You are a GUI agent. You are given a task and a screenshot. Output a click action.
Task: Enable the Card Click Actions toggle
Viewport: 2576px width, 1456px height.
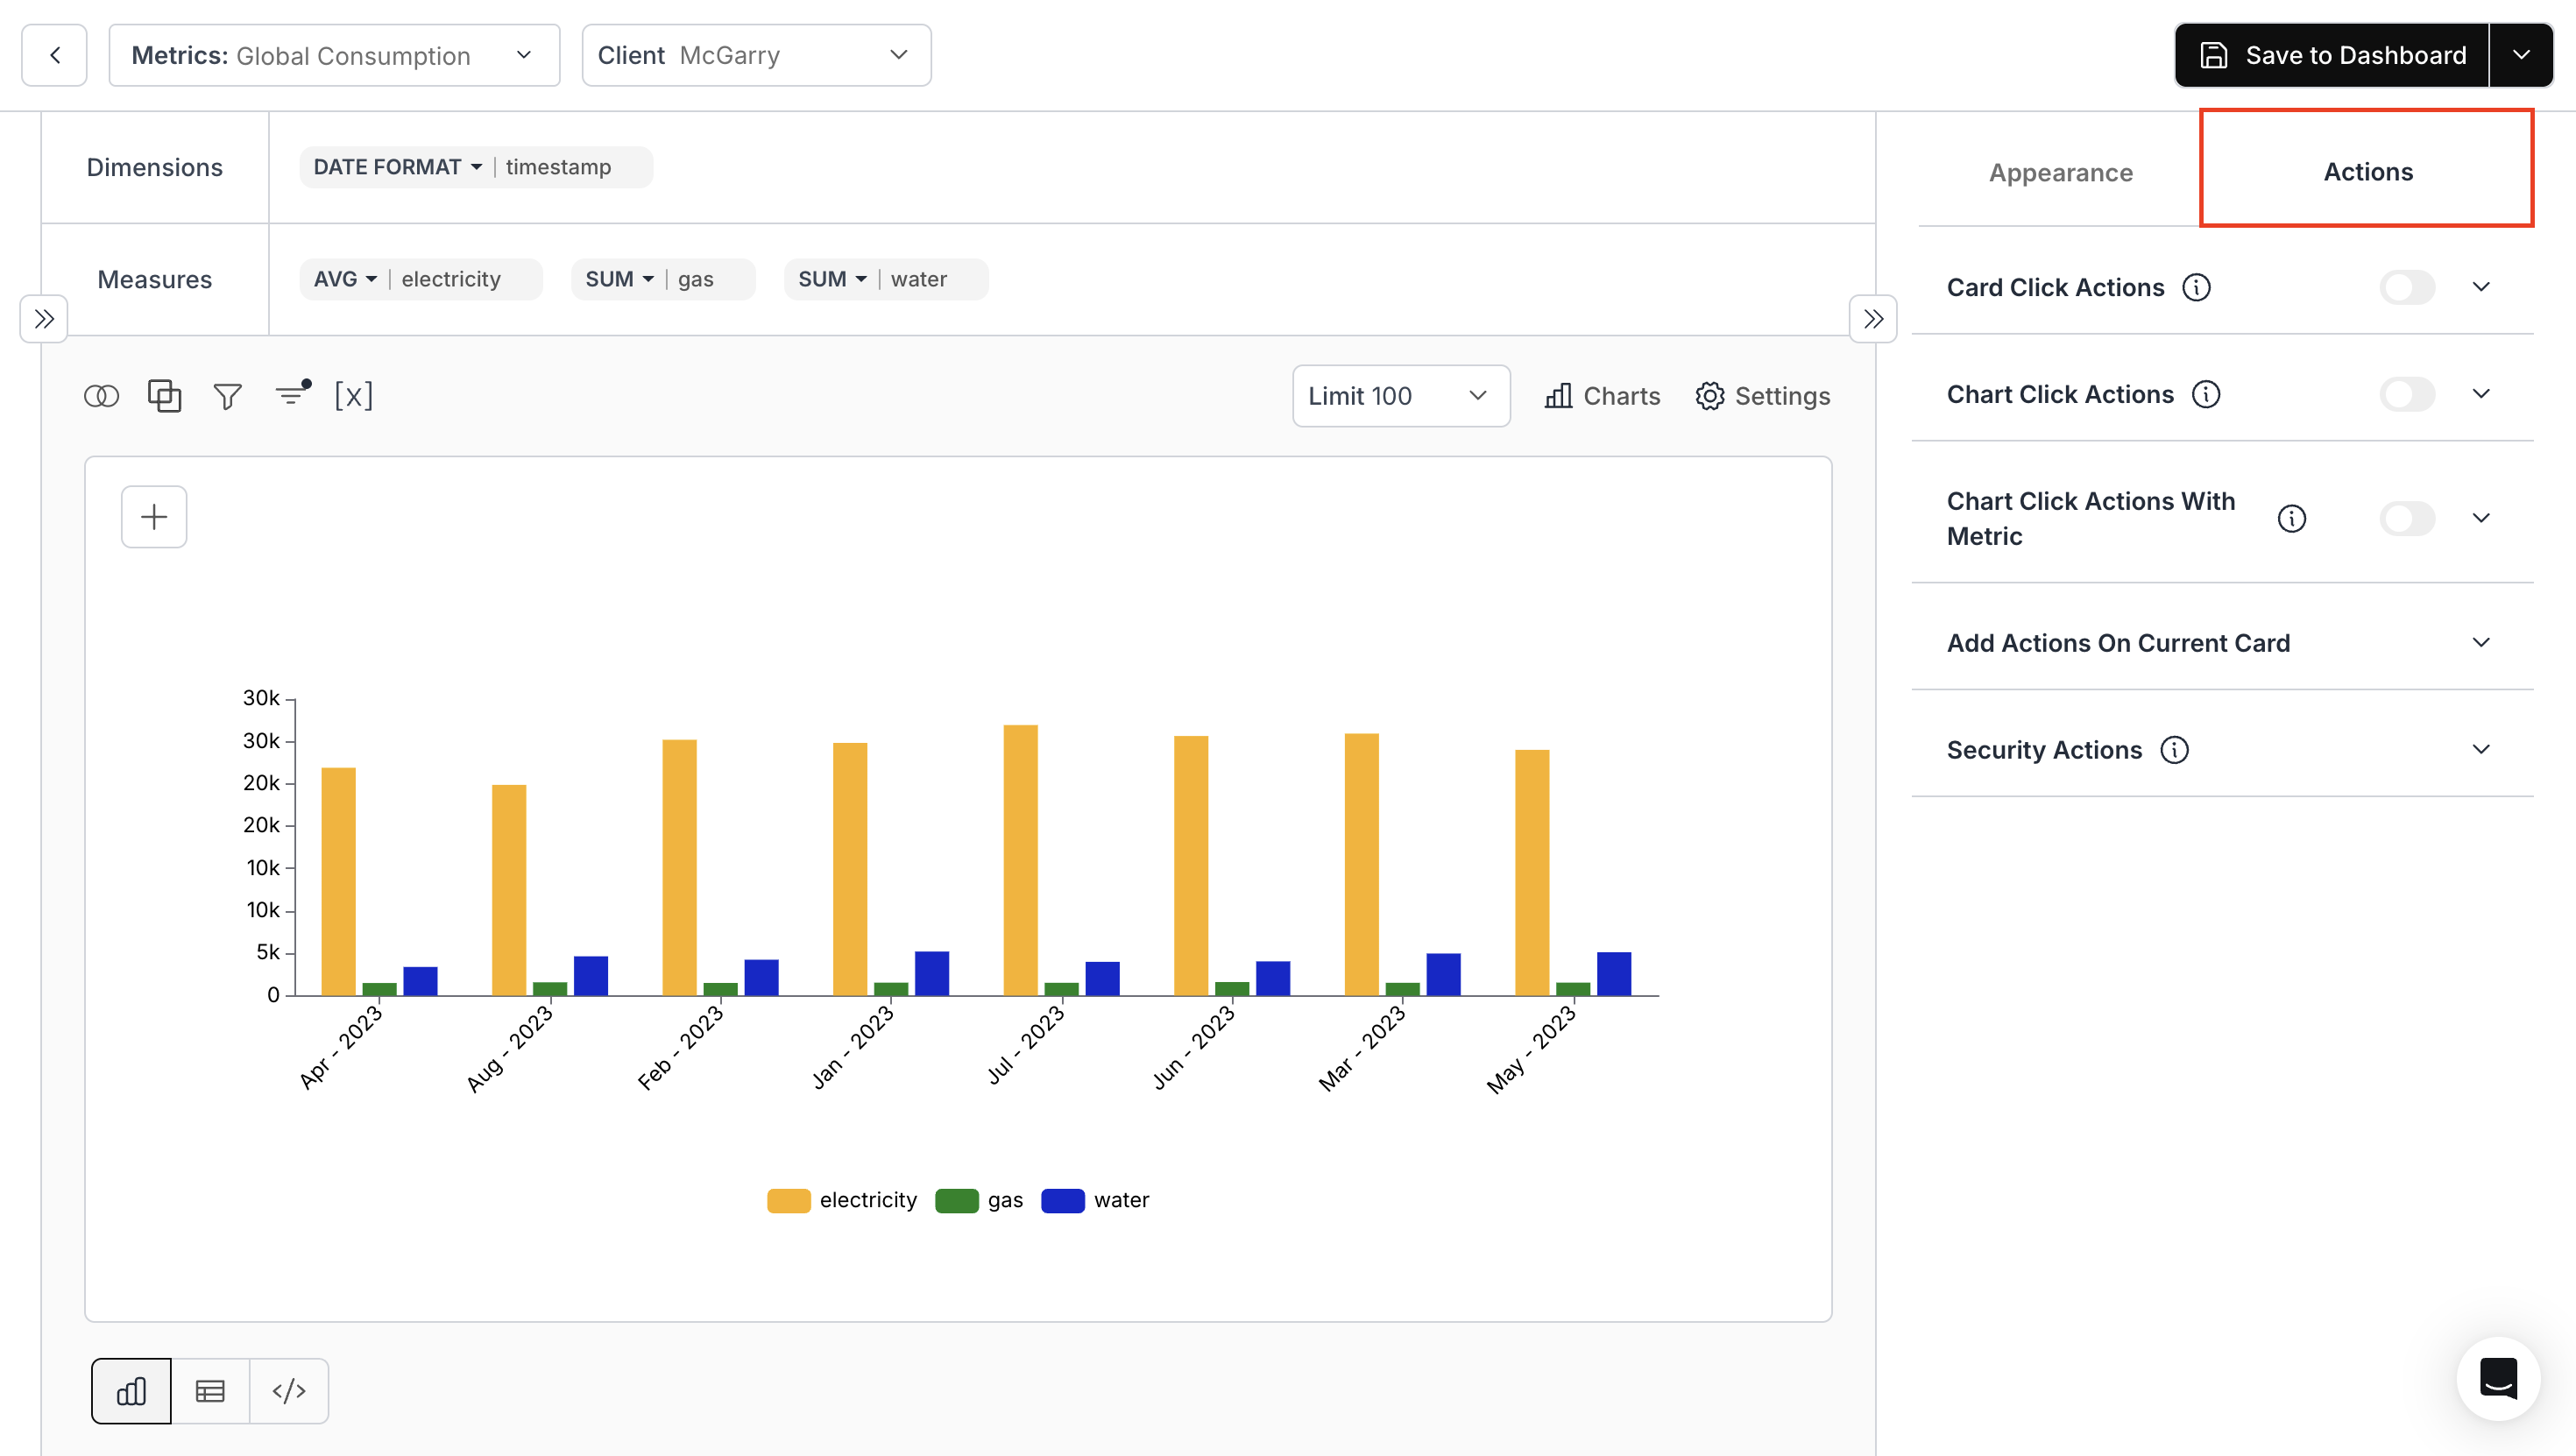click(x=2407, y=287)
